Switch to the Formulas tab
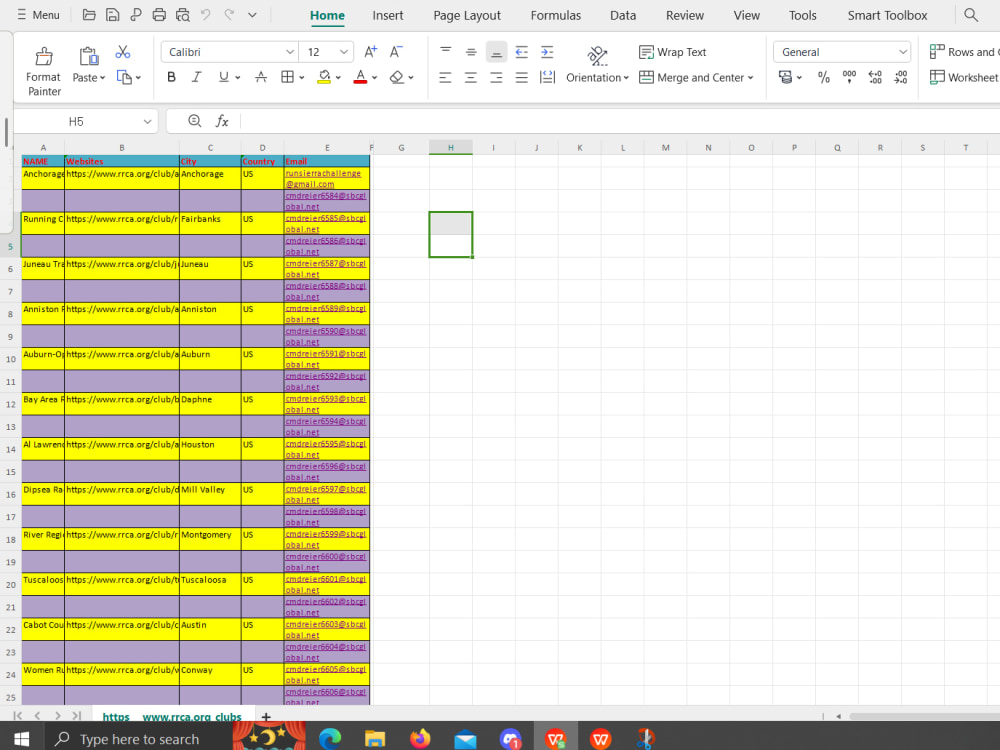1000x750 pixels. [555, 15]
